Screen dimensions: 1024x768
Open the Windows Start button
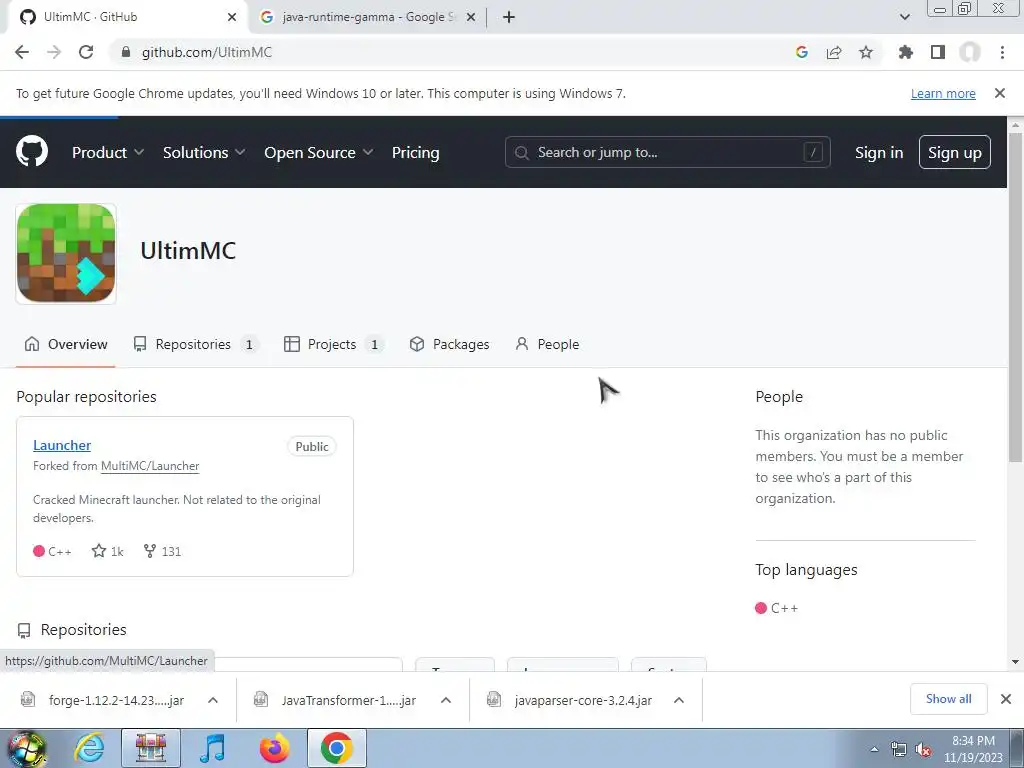26,748
